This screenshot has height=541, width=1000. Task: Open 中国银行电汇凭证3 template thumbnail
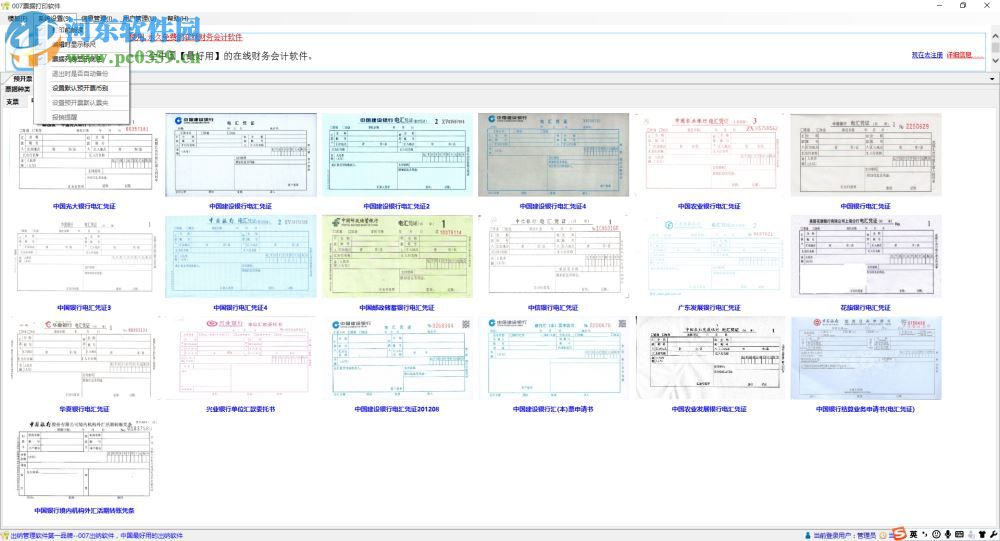tap(85, 256)
